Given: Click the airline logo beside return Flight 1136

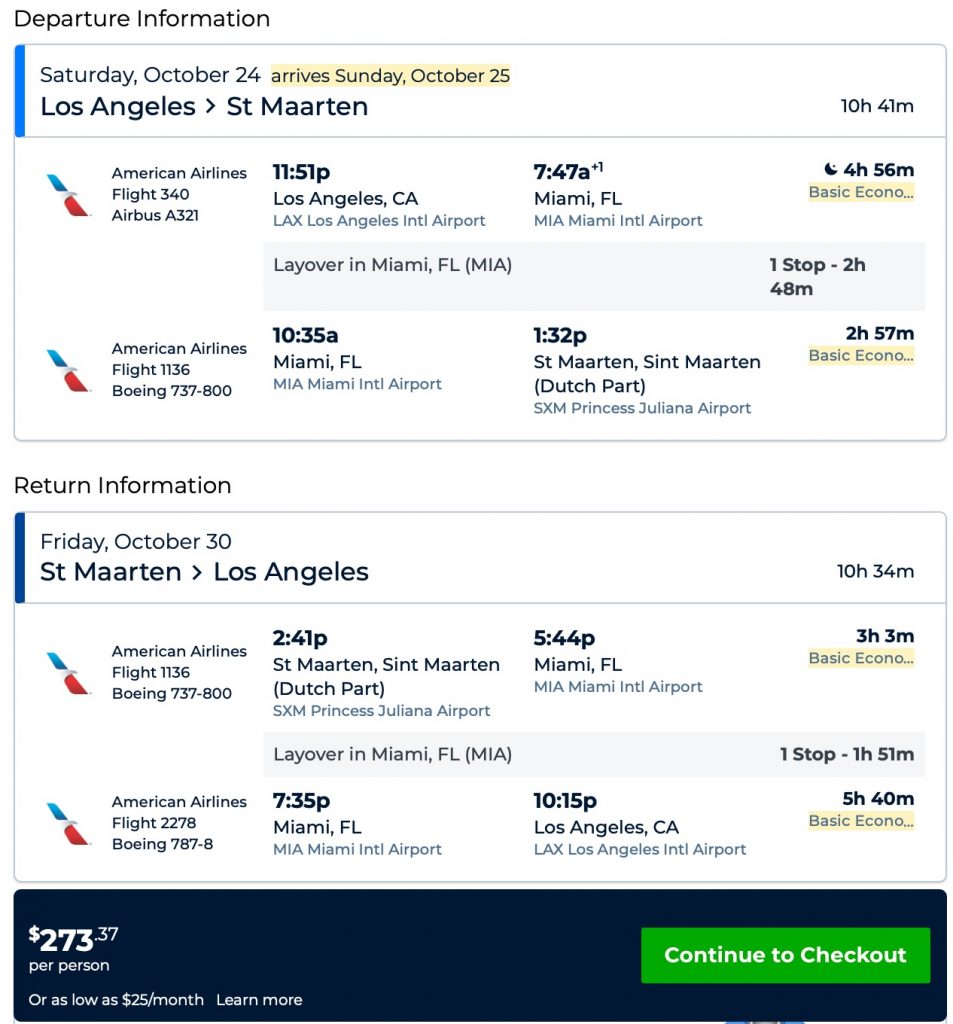Looking at the screenshot, I should (68, 673).
